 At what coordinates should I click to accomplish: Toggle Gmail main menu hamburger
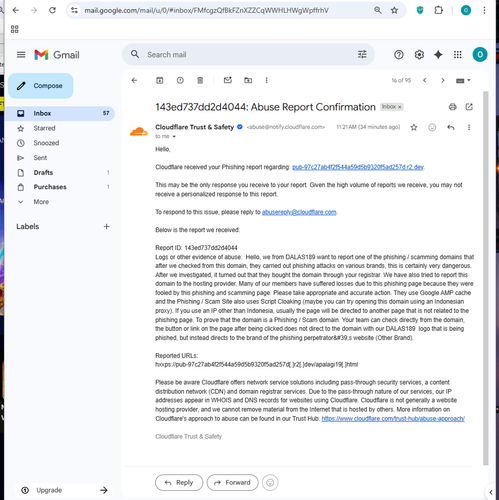[21, 55]
